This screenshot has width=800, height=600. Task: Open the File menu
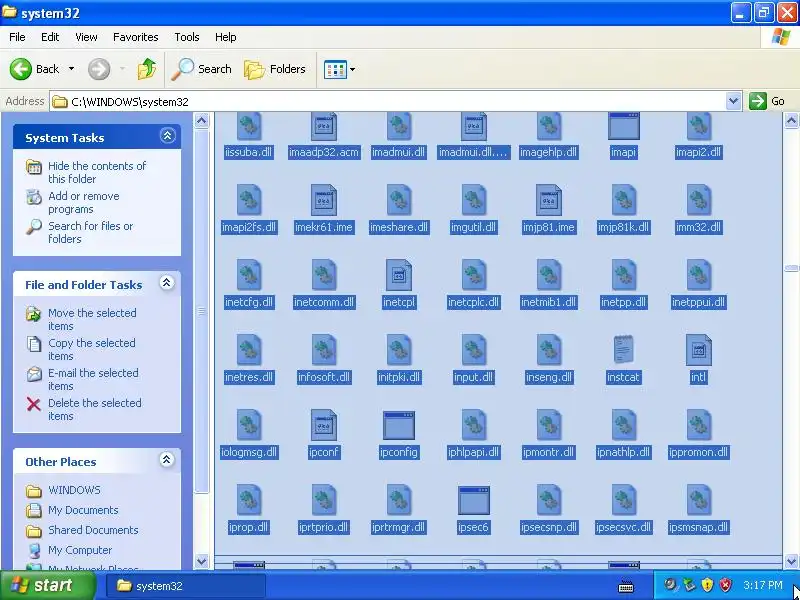[17, 37]
